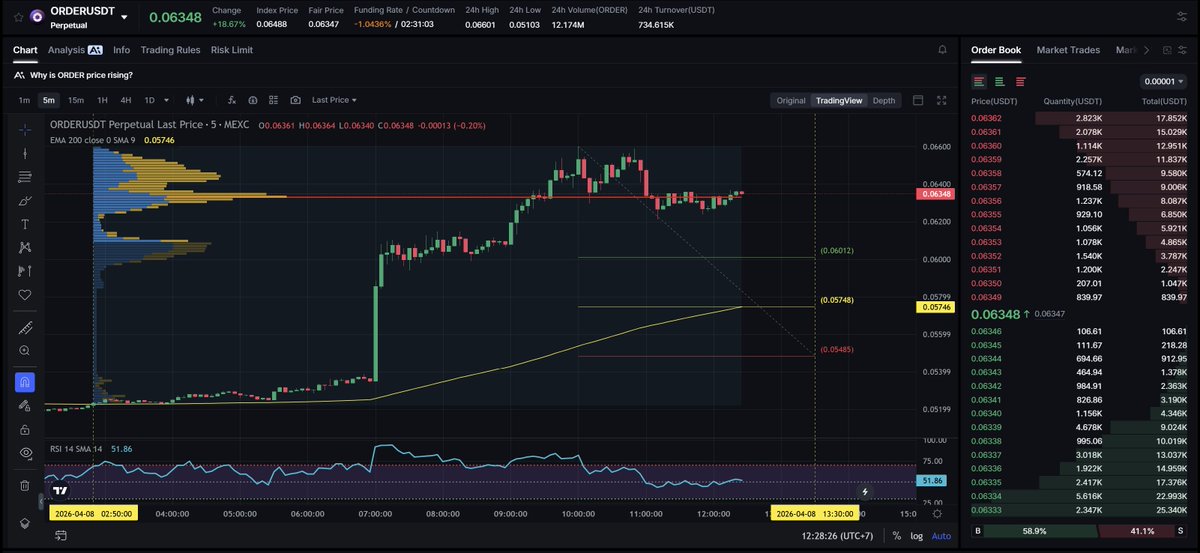Open the Trading Rules tab

170,50
